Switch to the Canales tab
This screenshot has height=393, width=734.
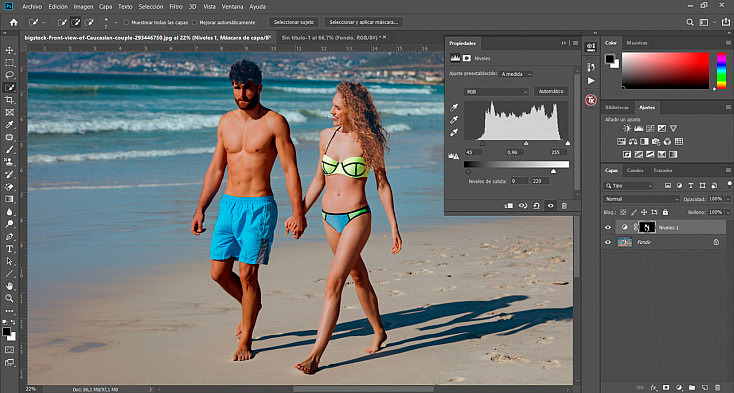point(635,170)
